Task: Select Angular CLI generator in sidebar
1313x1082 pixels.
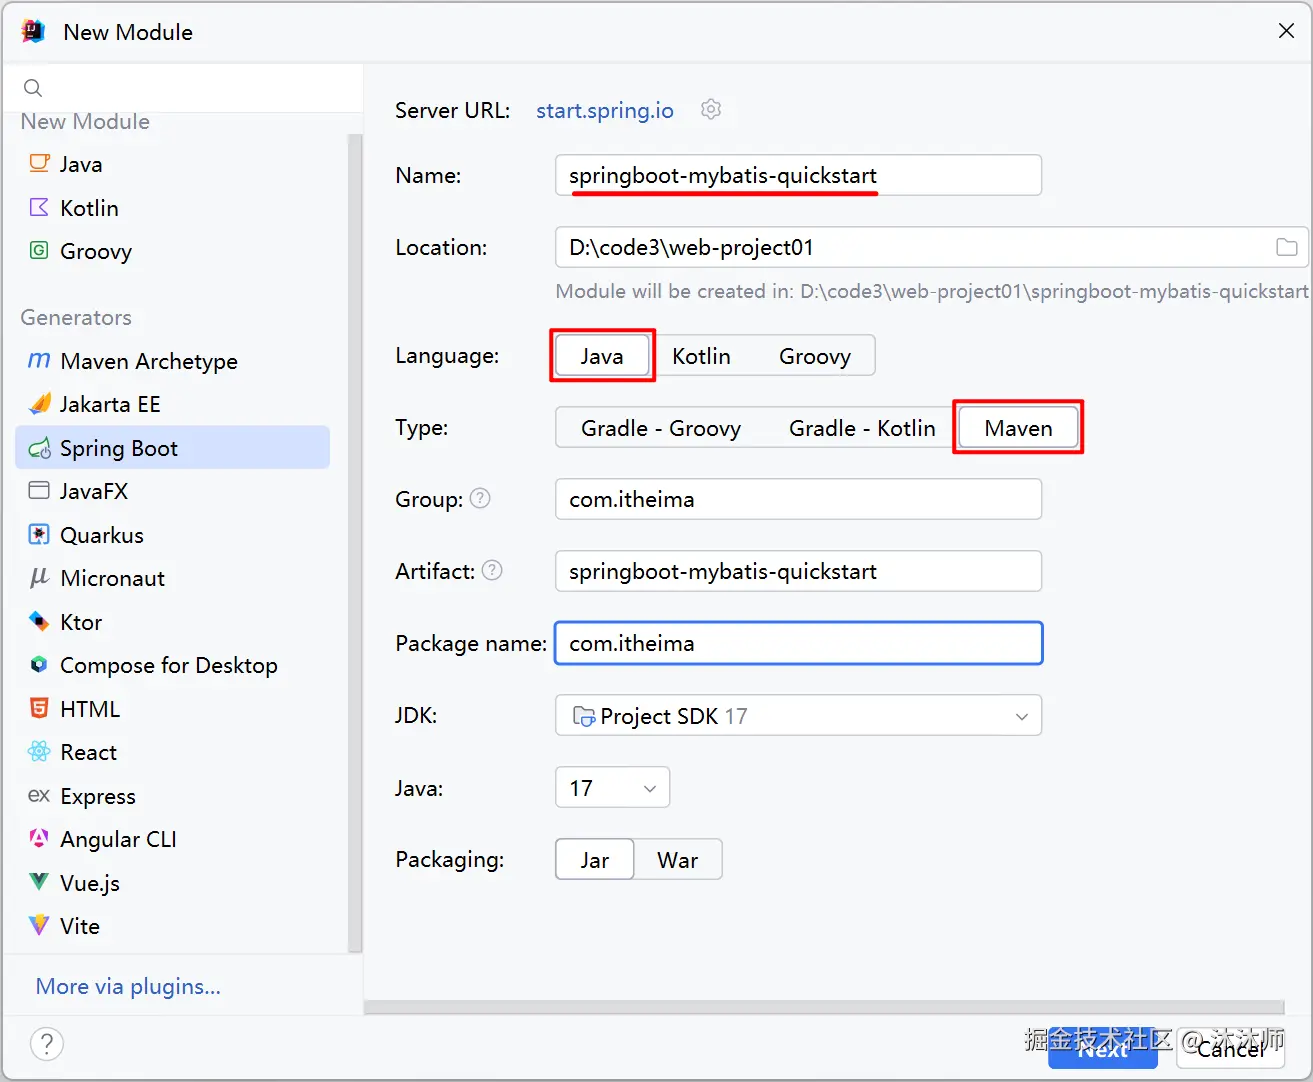Action: [x=172, y=839]
